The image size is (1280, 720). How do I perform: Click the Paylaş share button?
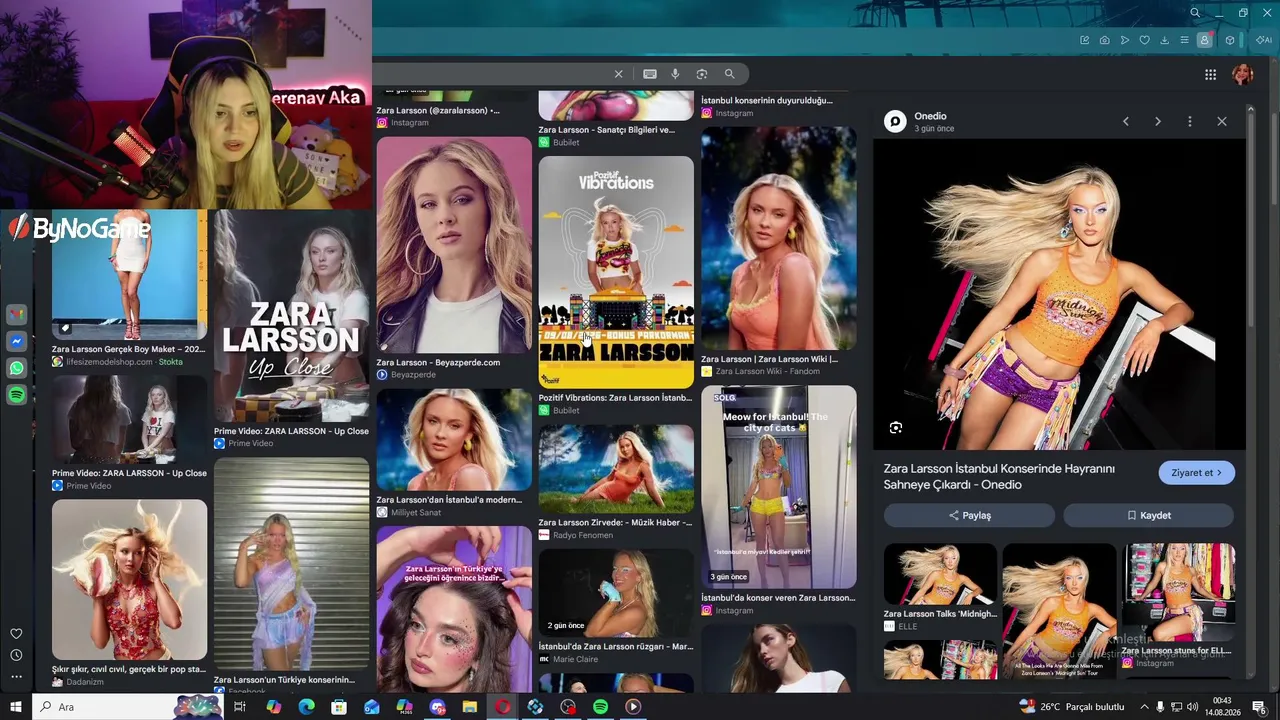click(969, 515)
